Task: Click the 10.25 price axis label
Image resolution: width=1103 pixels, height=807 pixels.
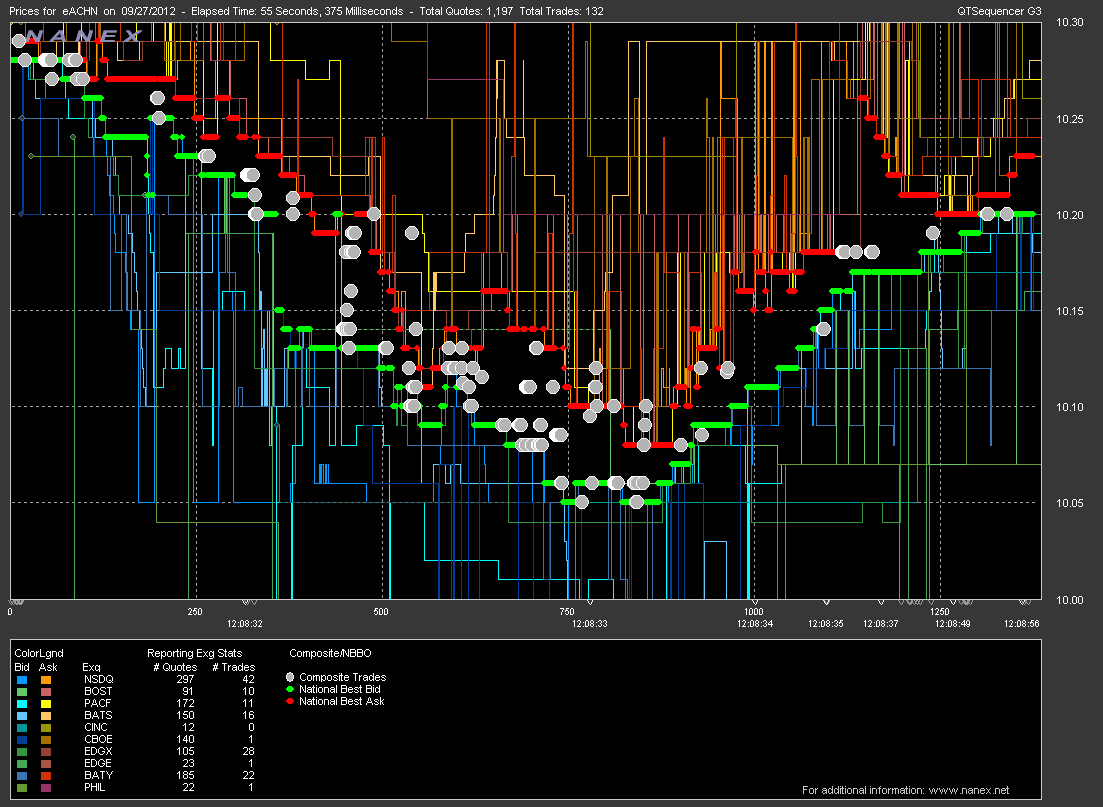Action: coord(1069,119)
